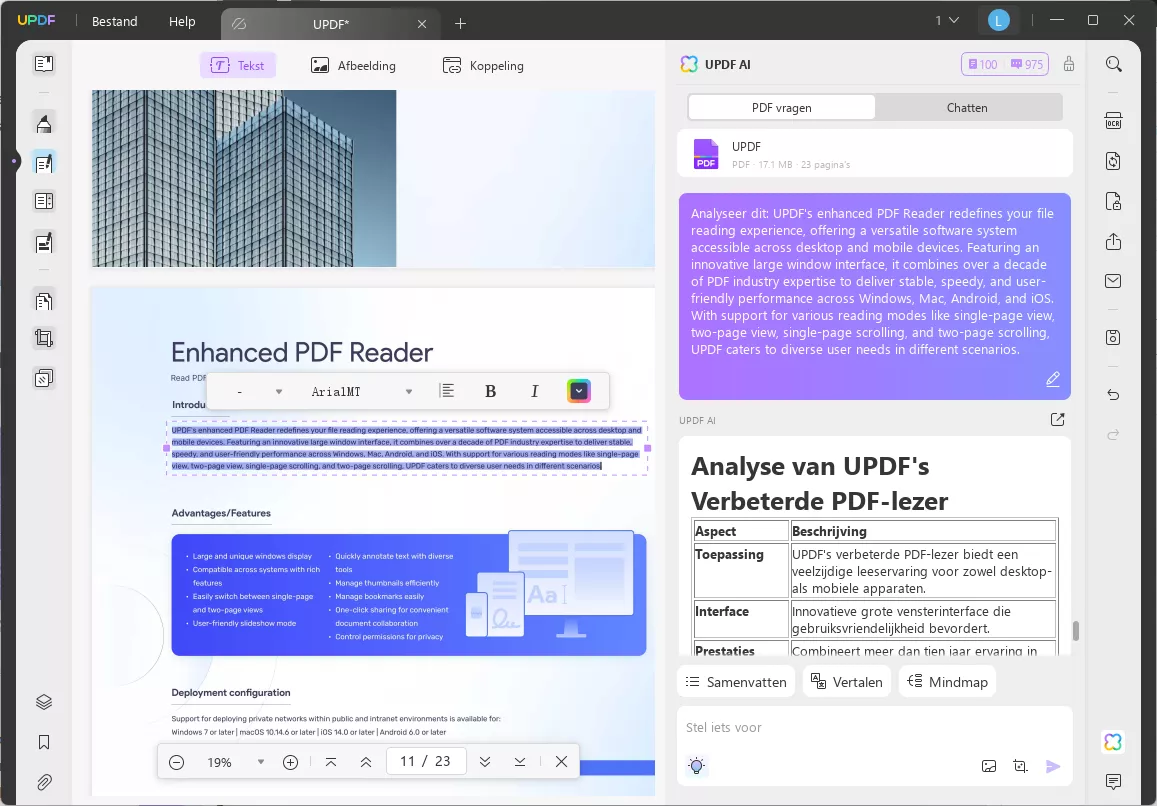
Task: Open the comments panel icon at bottom right
Action: tap(1113, 781)
